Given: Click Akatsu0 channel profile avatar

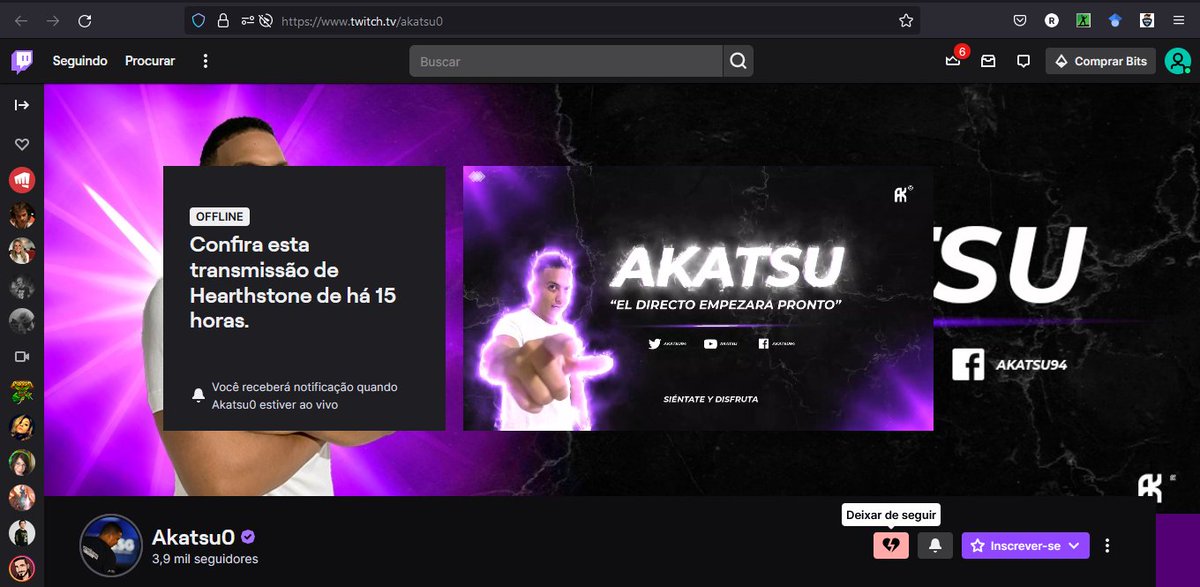Looking at the screenshot, I should pyautogui.click(x=110, y=546).
